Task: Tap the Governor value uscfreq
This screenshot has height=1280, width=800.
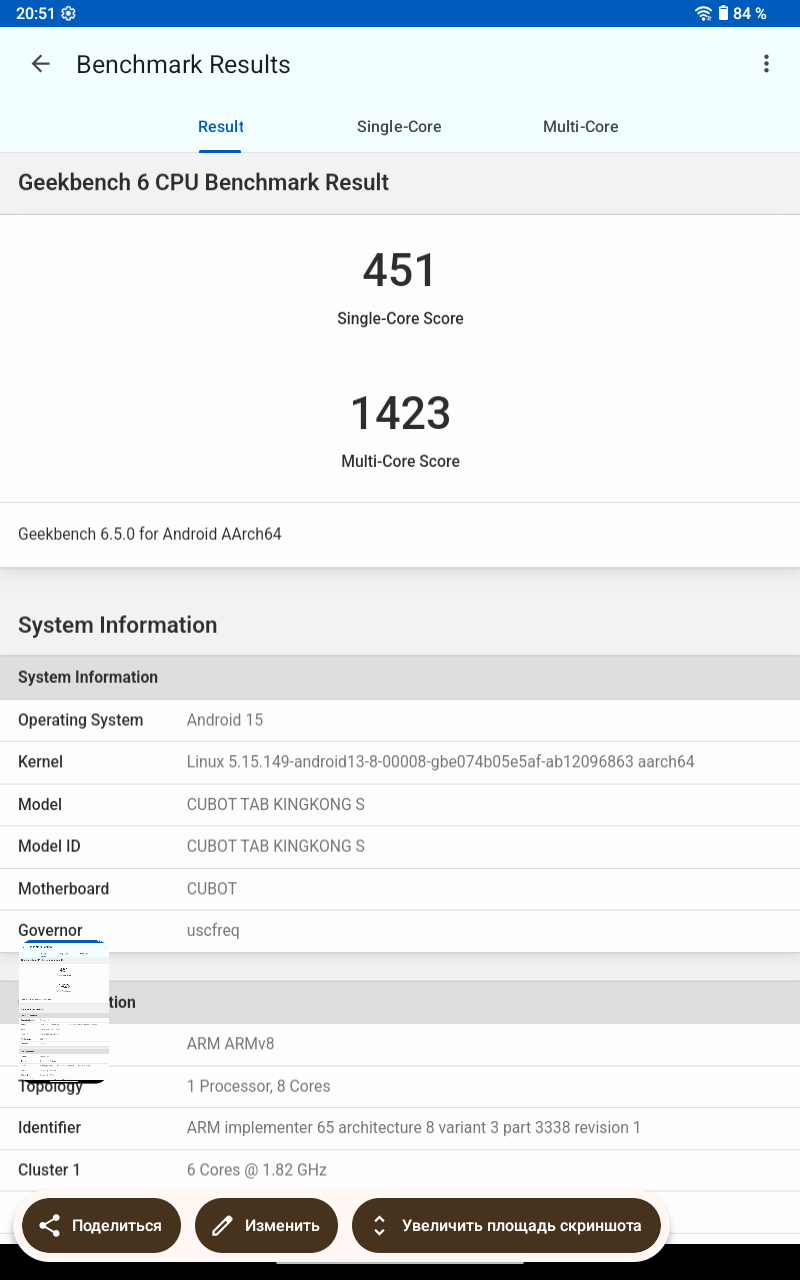Action: click(213, 930)
